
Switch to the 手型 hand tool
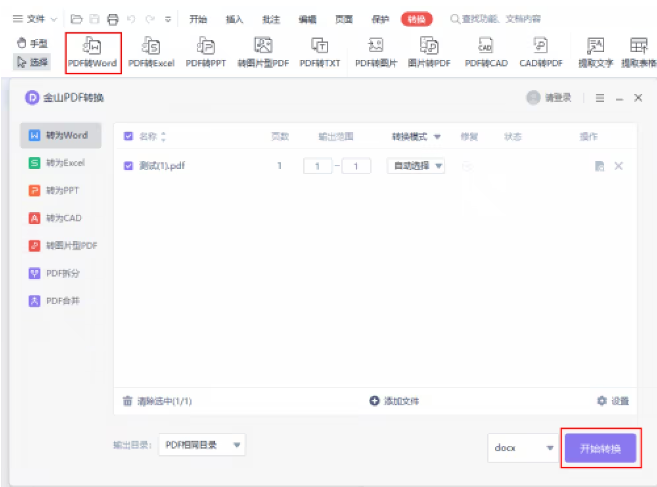[32, 43]
